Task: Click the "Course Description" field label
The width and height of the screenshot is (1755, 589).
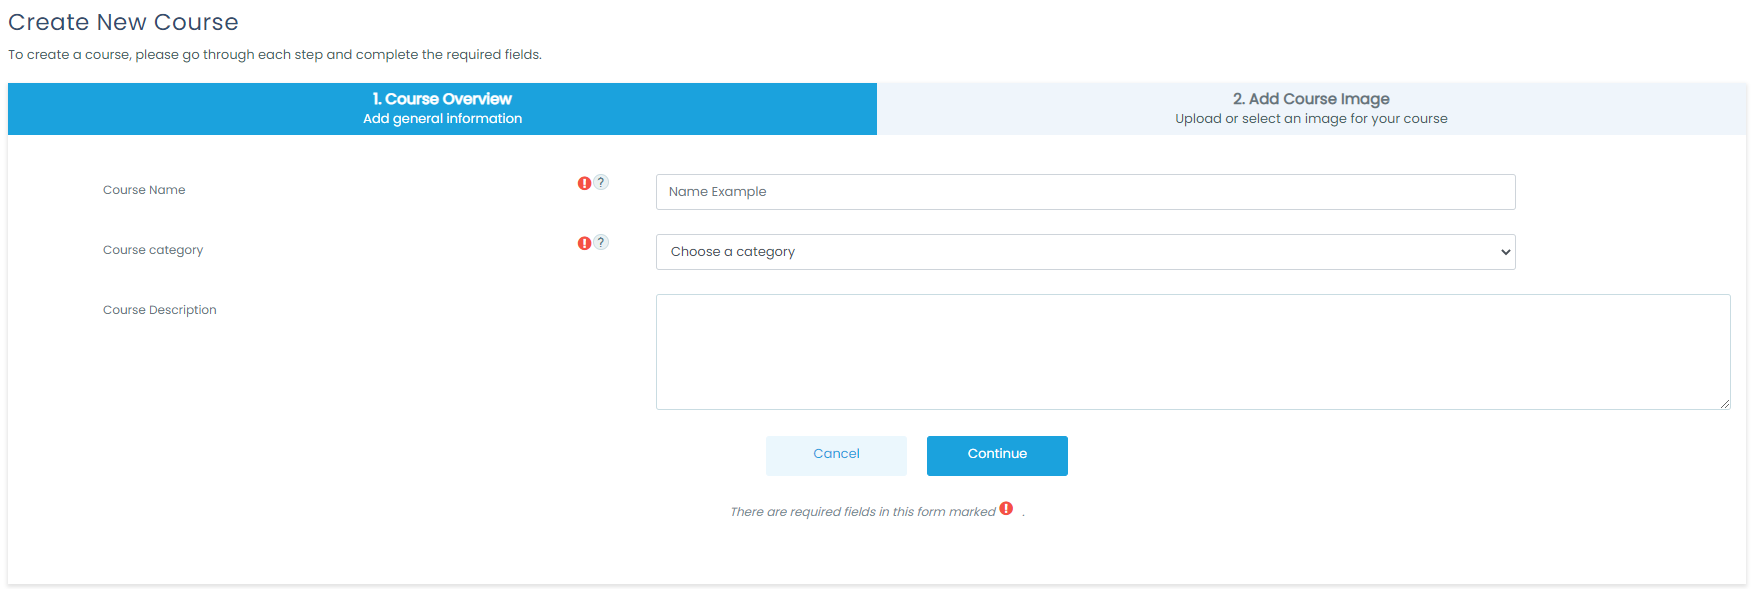Action: click(160, 310)
